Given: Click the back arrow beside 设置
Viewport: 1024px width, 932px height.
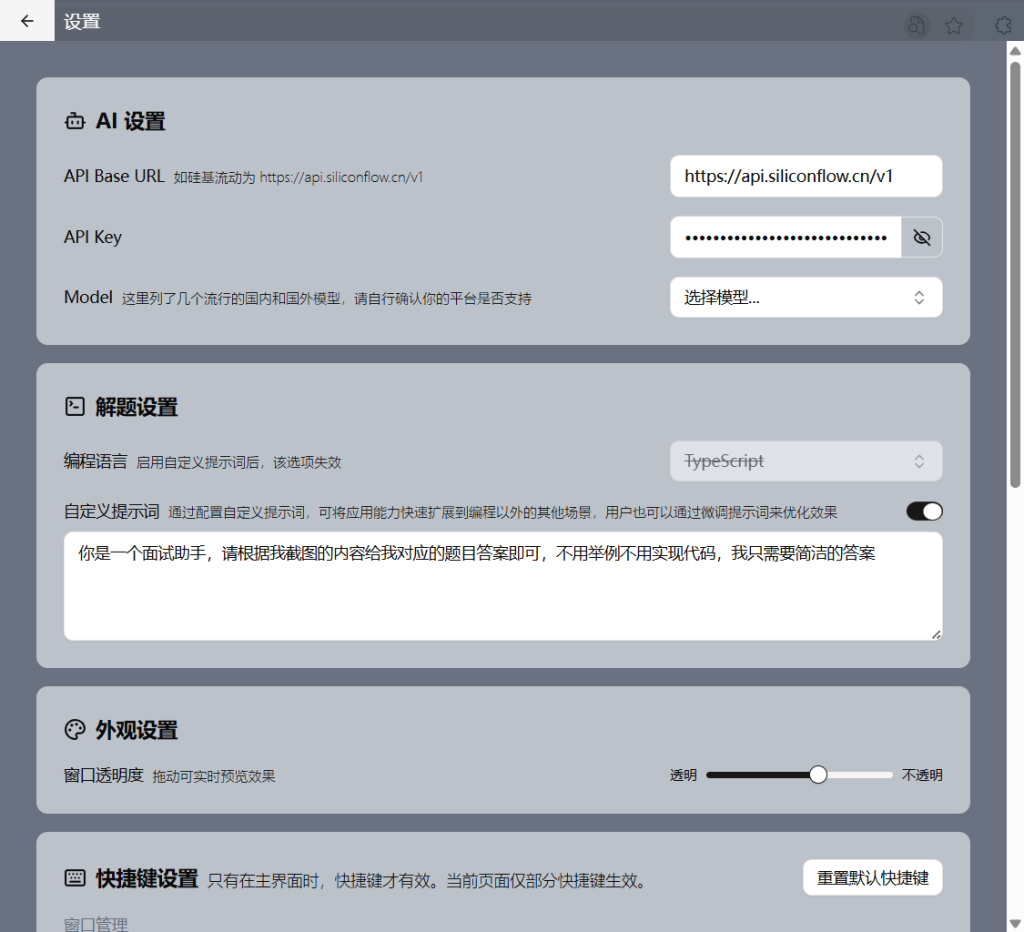Looking at the screenshot, I should coord(26,20).
